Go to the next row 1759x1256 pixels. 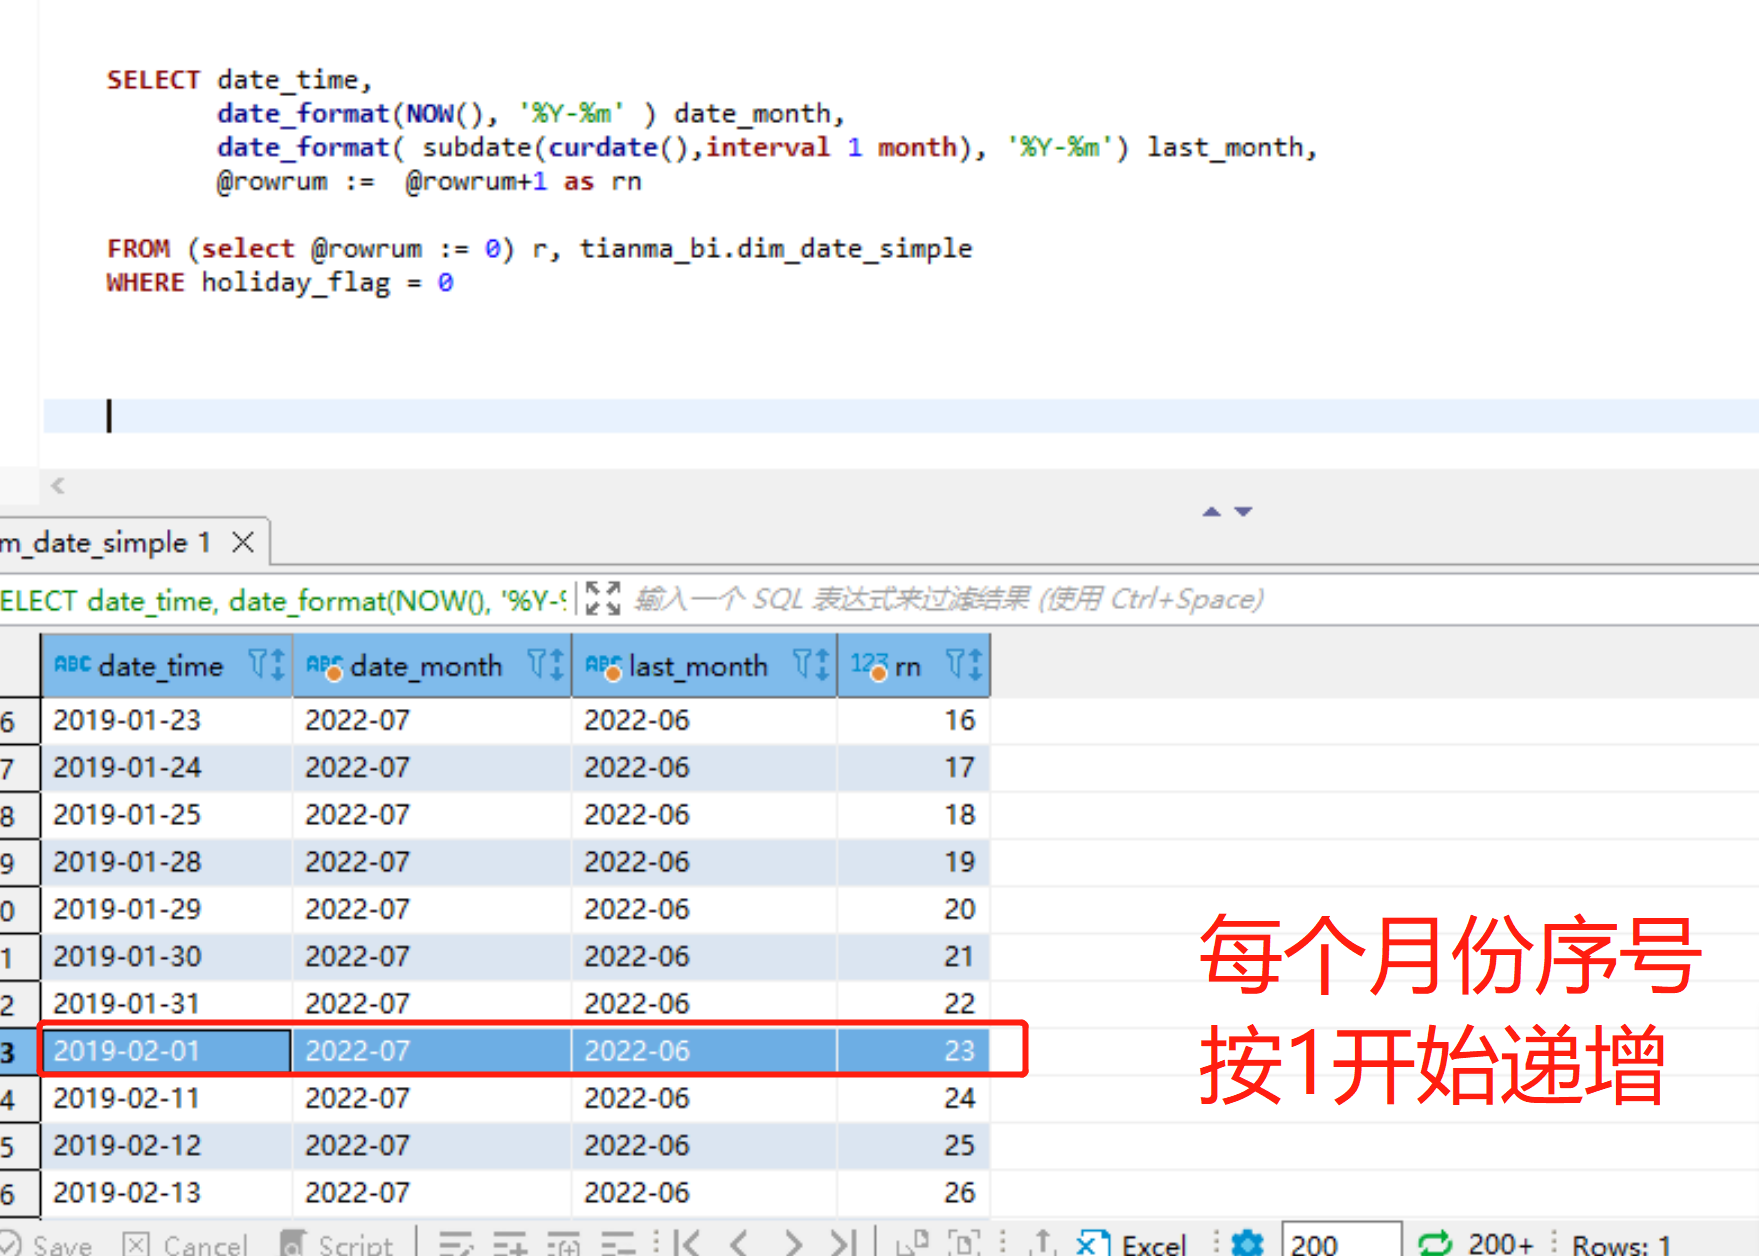point(793,1243)
